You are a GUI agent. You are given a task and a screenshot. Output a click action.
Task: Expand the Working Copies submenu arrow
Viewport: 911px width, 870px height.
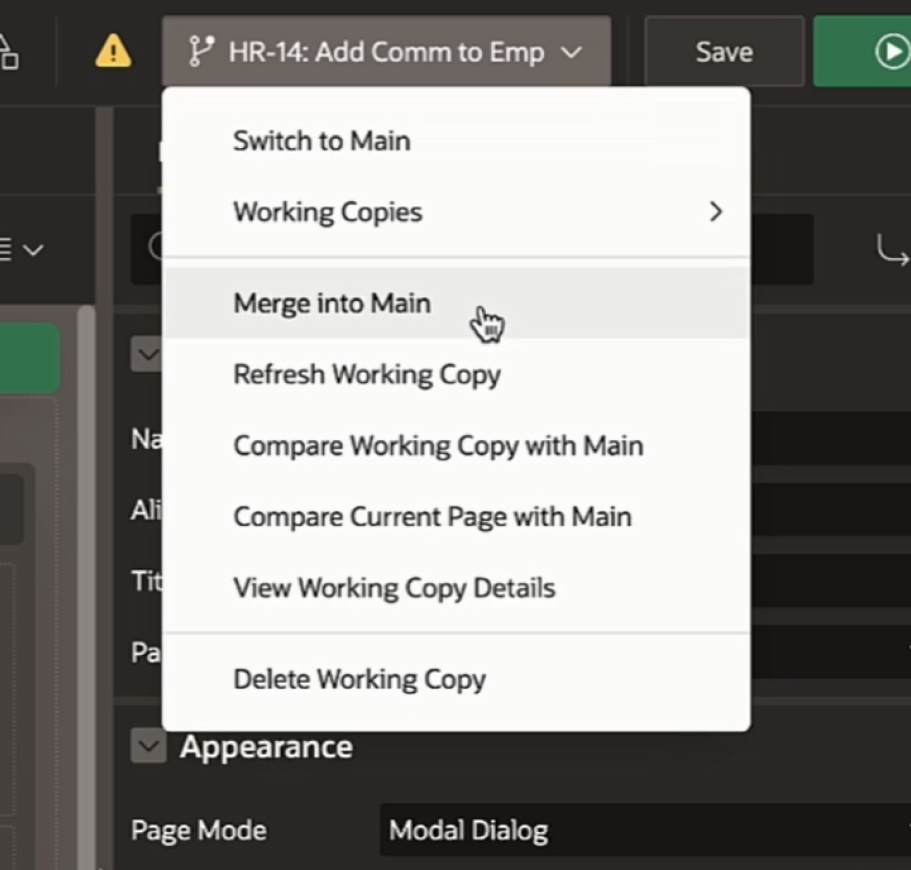click(x=715, y=212)
